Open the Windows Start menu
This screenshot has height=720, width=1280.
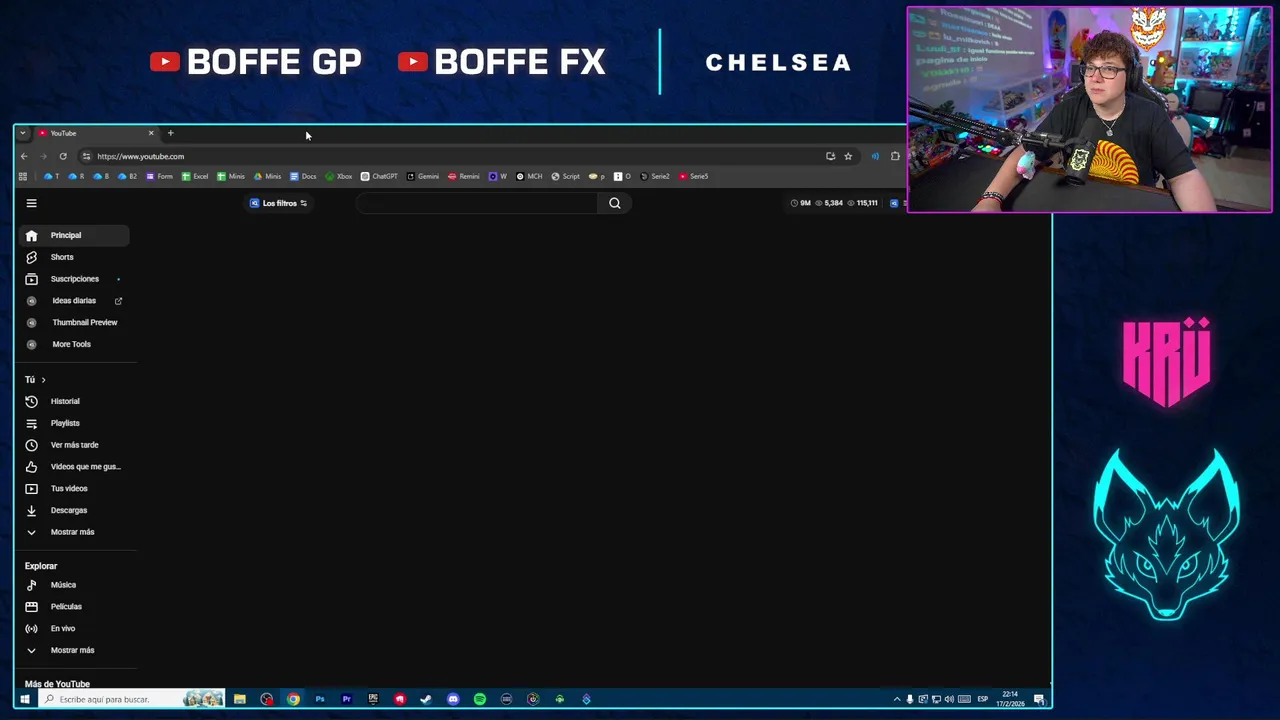(x=25, y=699)
